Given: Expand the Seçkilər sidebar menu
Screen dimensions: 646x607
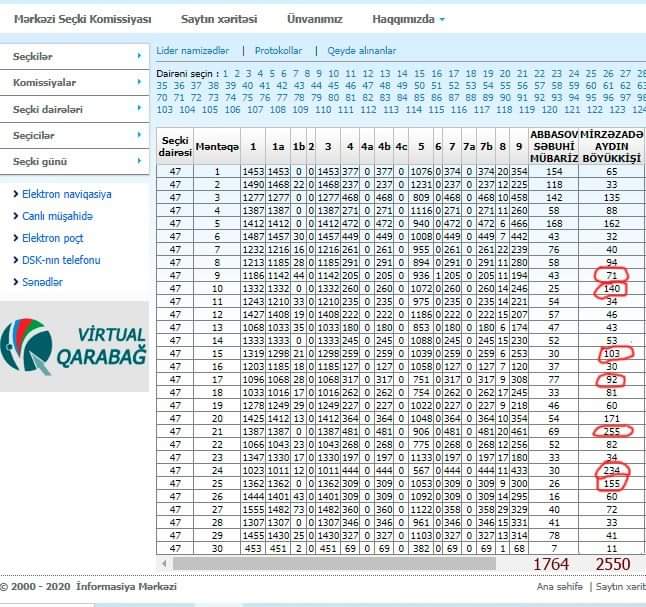Looking at the screenshot, I should coord(75,56).
